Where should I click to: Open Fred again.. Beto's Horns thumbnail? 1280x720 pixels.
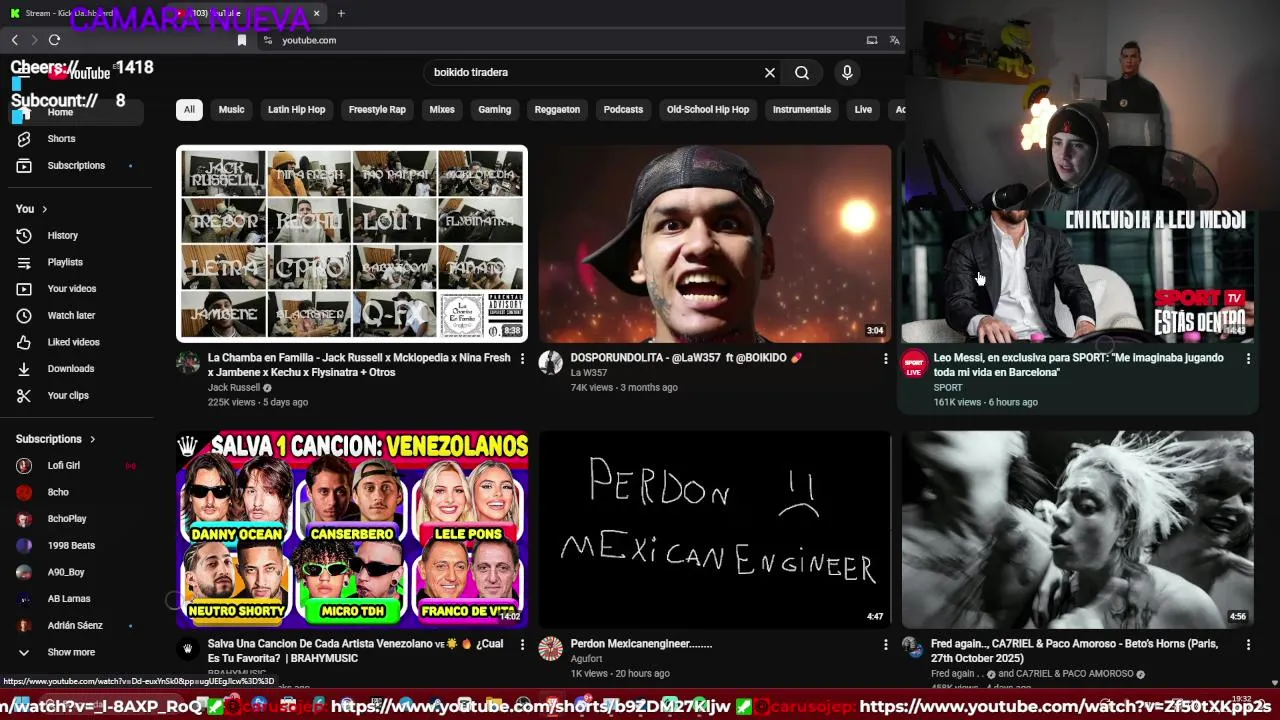tap(1078, 530)
